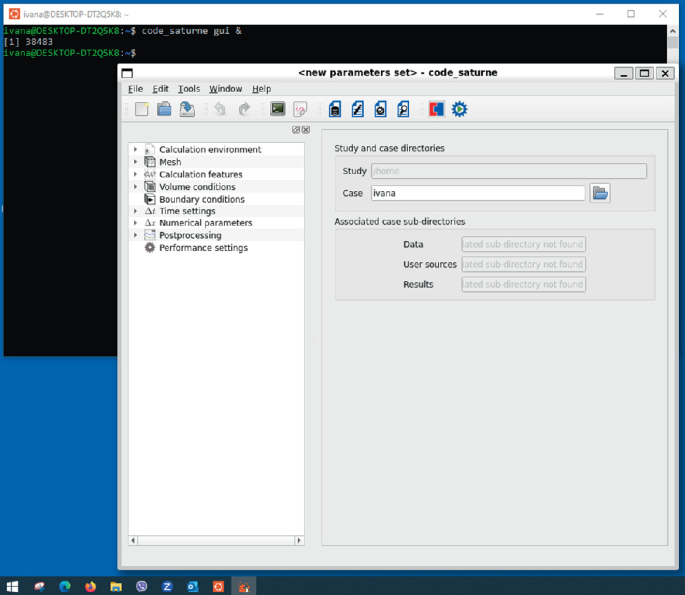Screen dimensions: 685x595
Task: Click the new file toolbar icon
Action: pos(141,109)
